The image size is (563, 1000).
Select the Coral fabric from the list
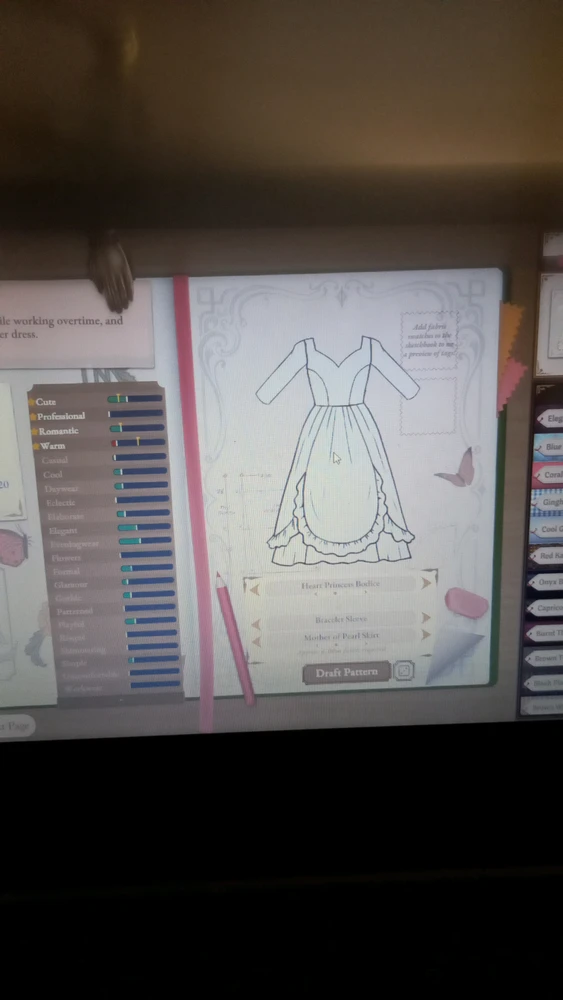coord(548,475)
